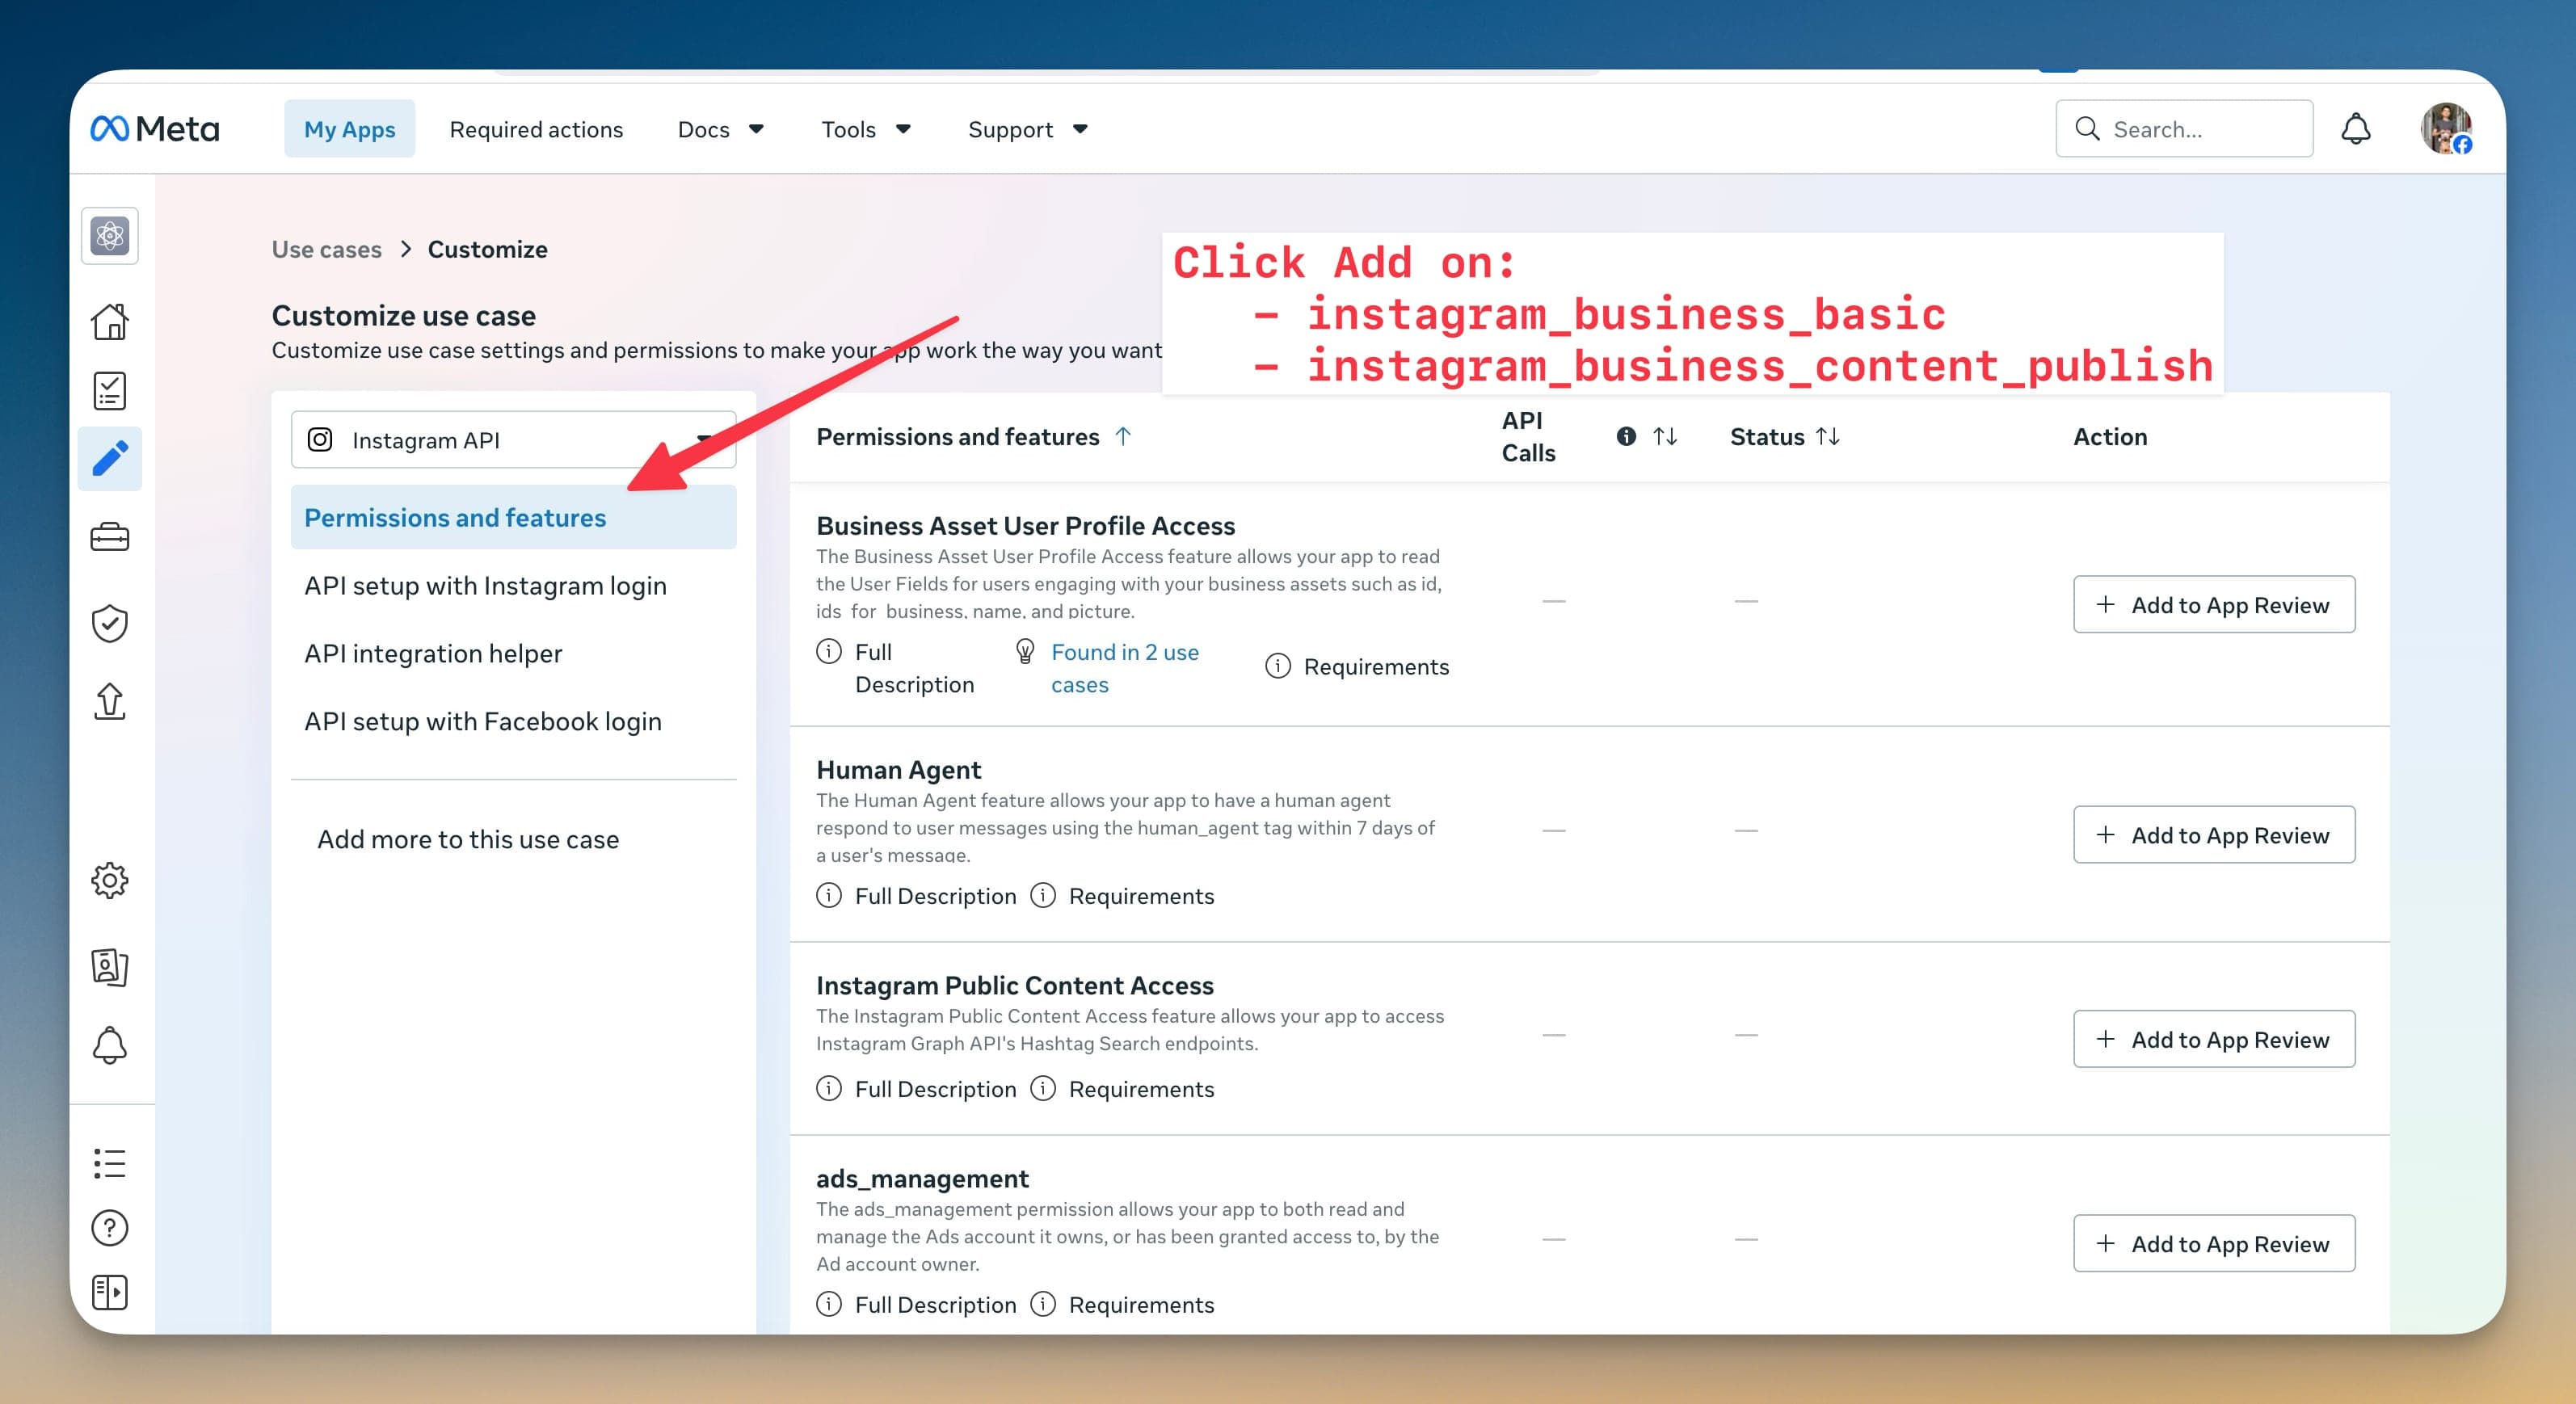The width and height of the screenshot is (2576, 1404).
Task: Click the Search input field
Action: tap(2185, 129)
